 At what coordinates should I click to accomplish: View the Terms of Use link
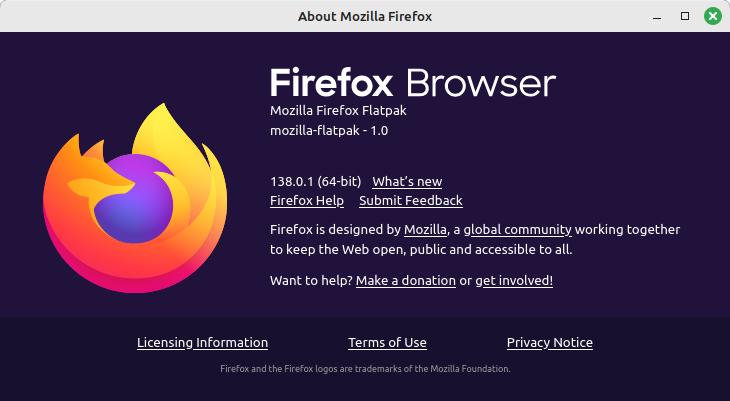tap(387, 343)
